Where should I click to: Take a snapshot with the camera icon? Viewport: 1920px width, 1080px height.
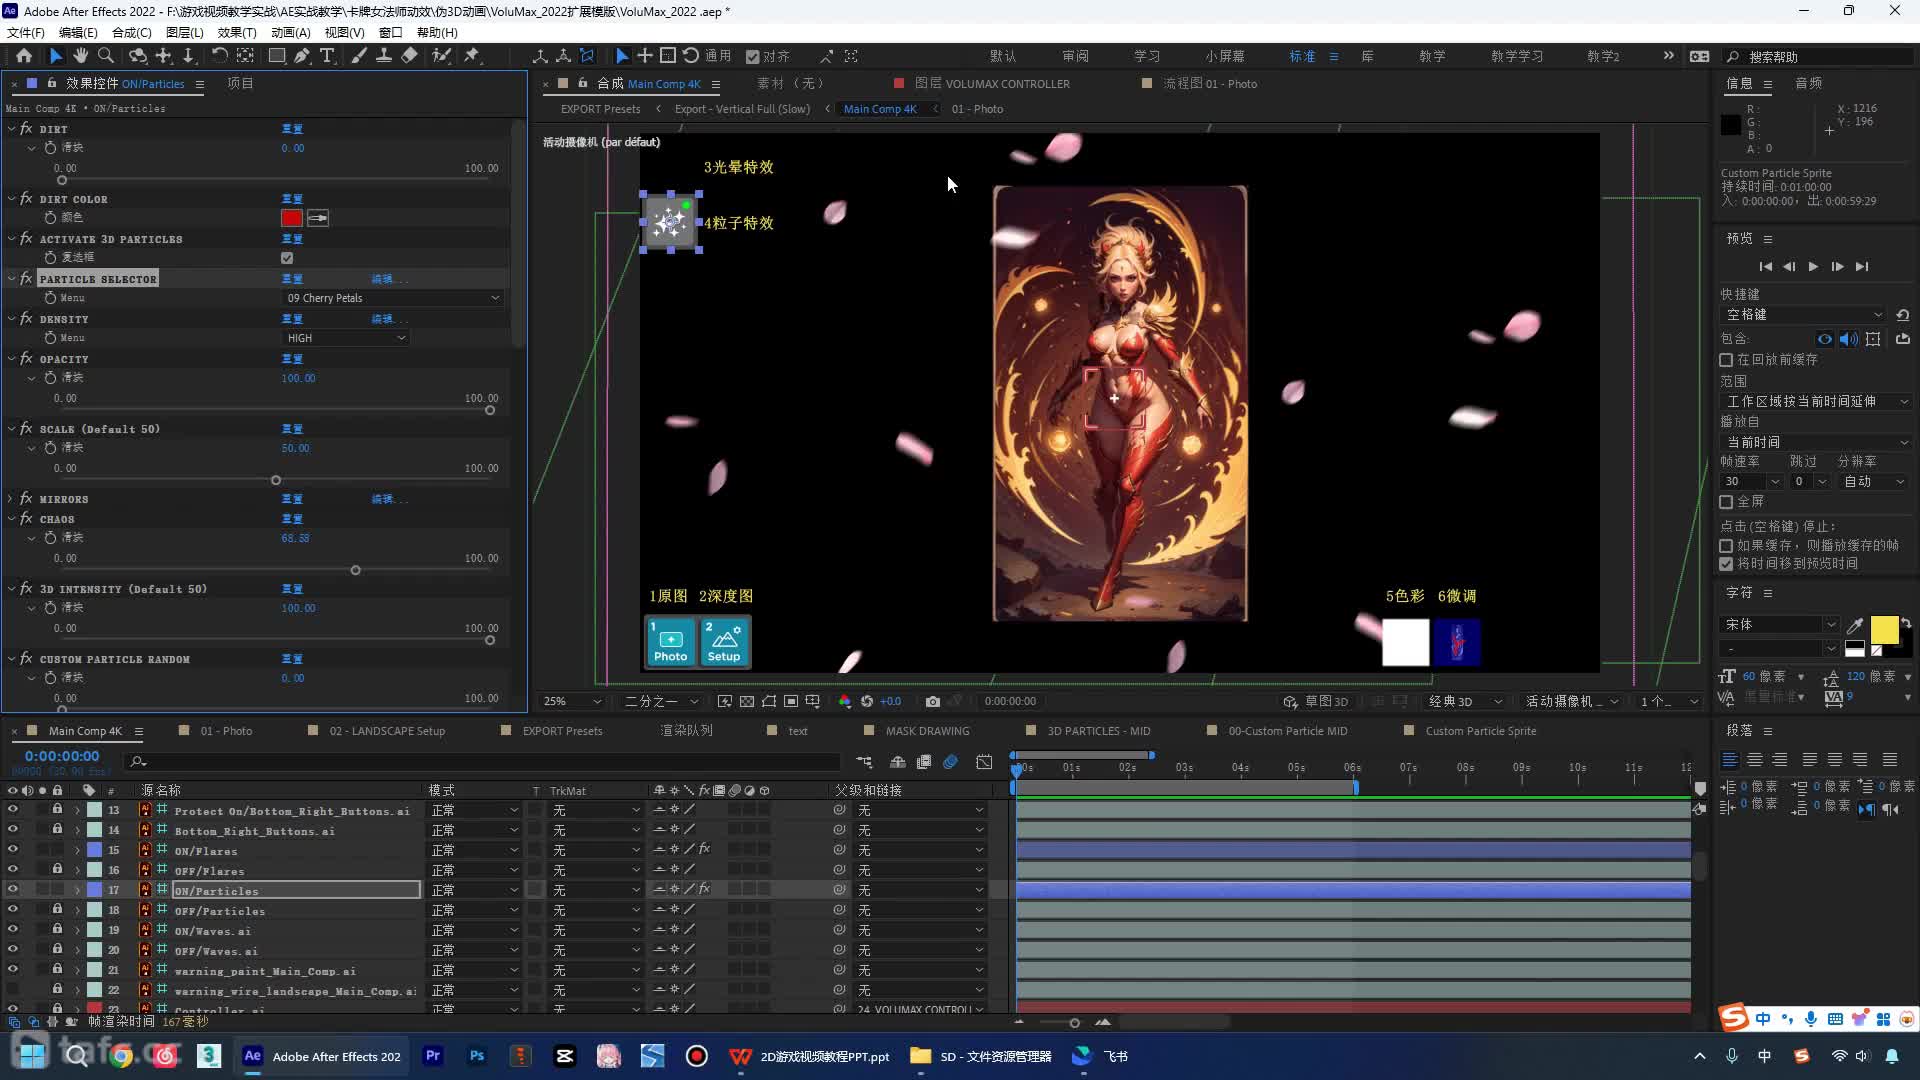pyautogui.click(x=932, y=701)
